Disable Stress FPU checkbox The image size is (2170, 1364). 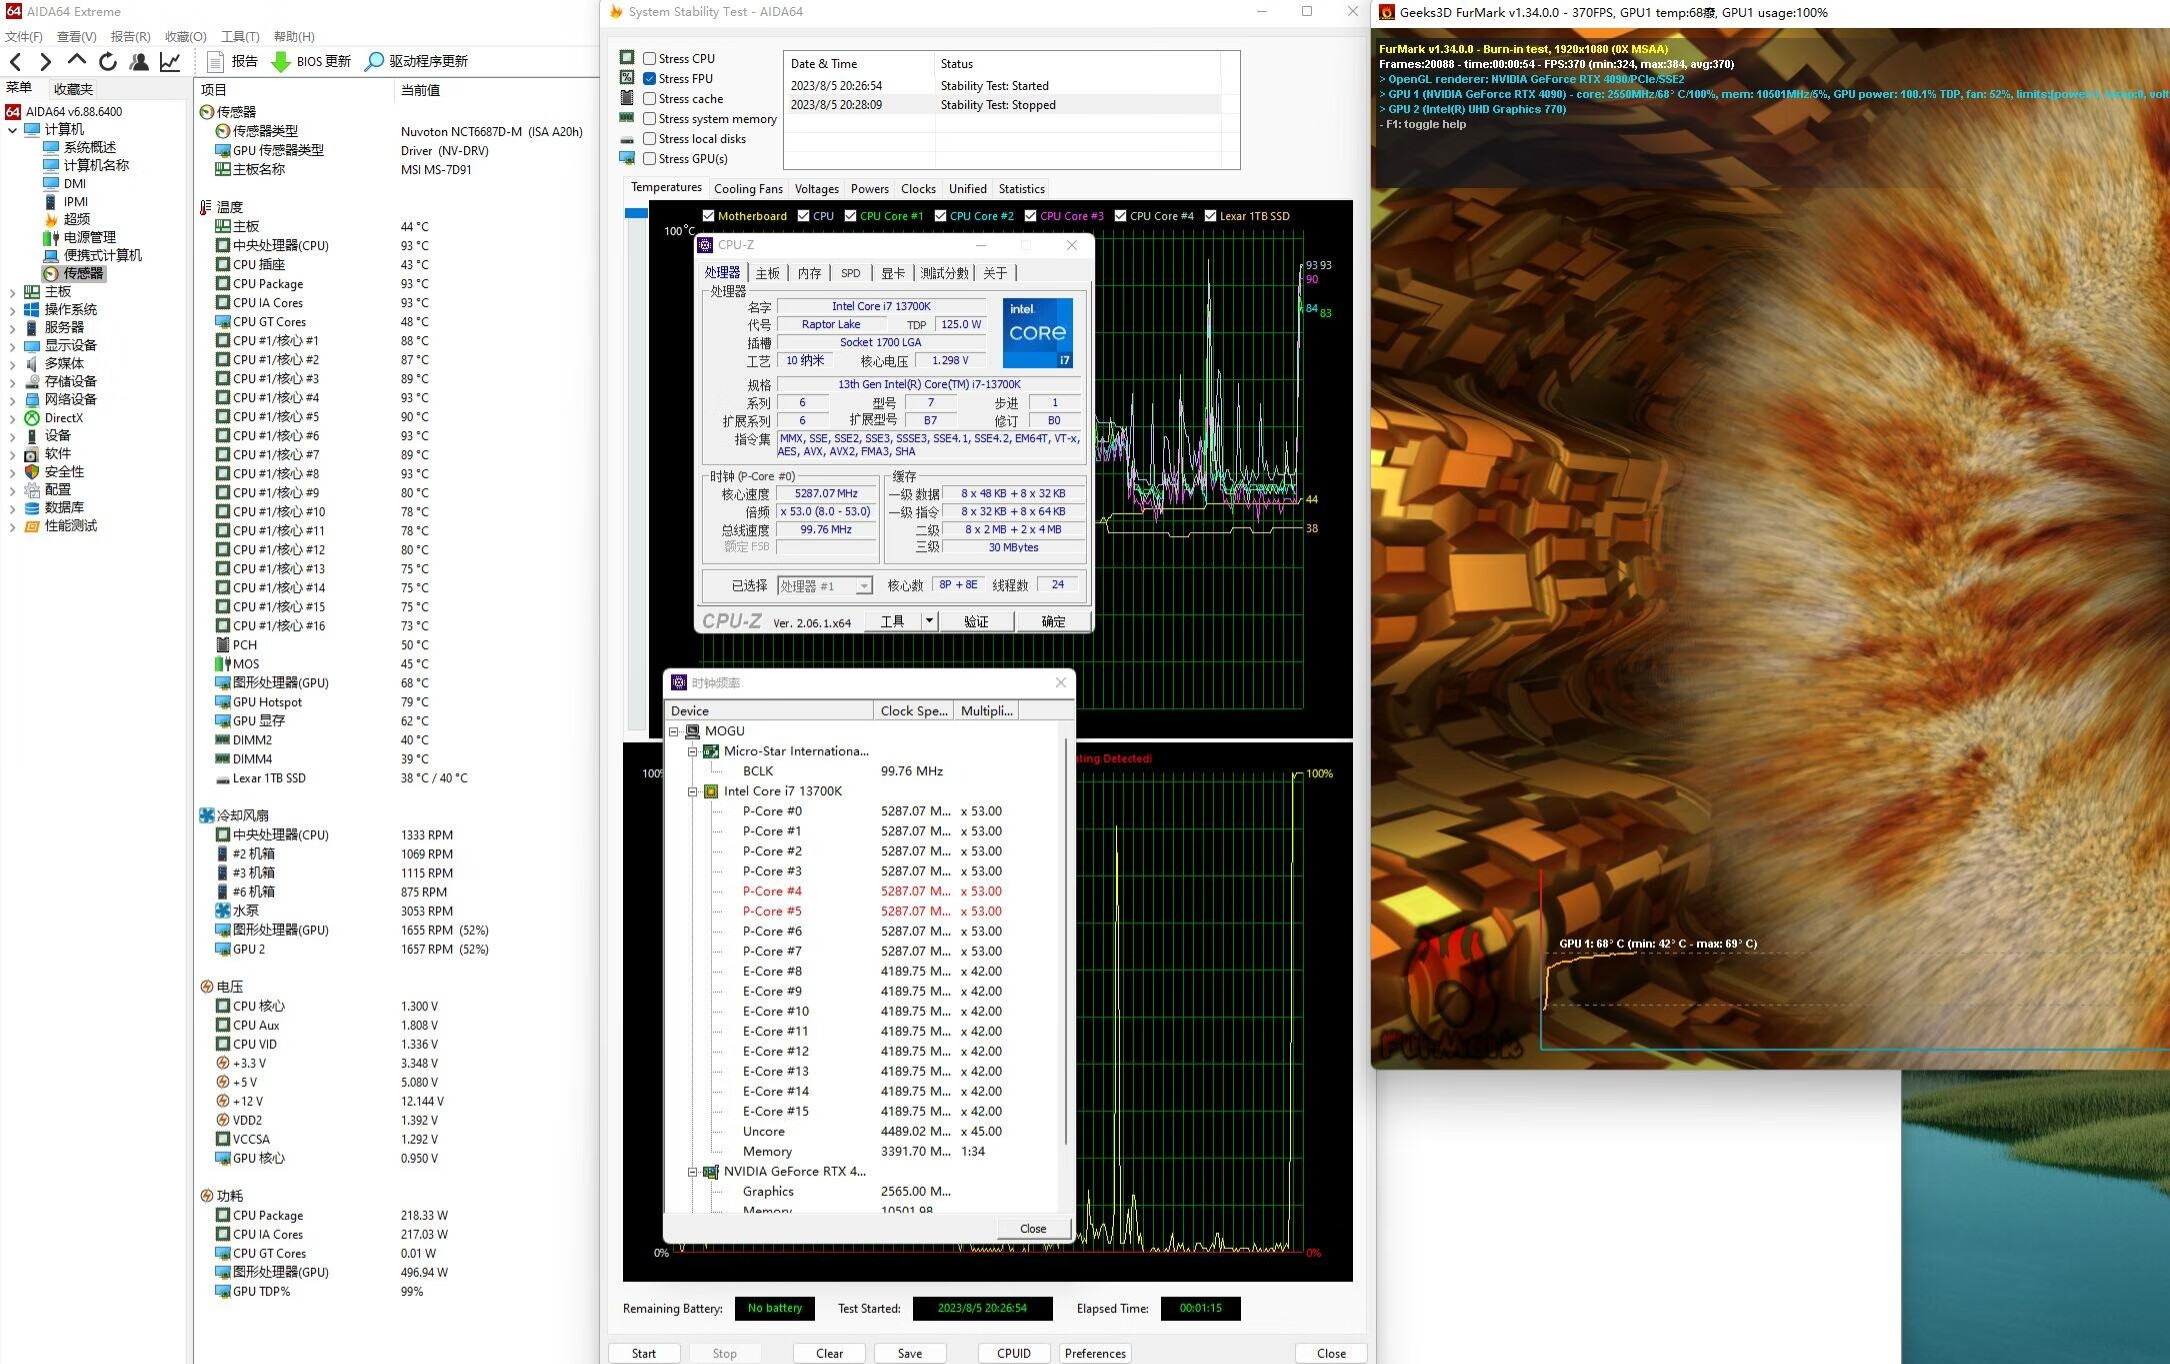coord(650,79)
